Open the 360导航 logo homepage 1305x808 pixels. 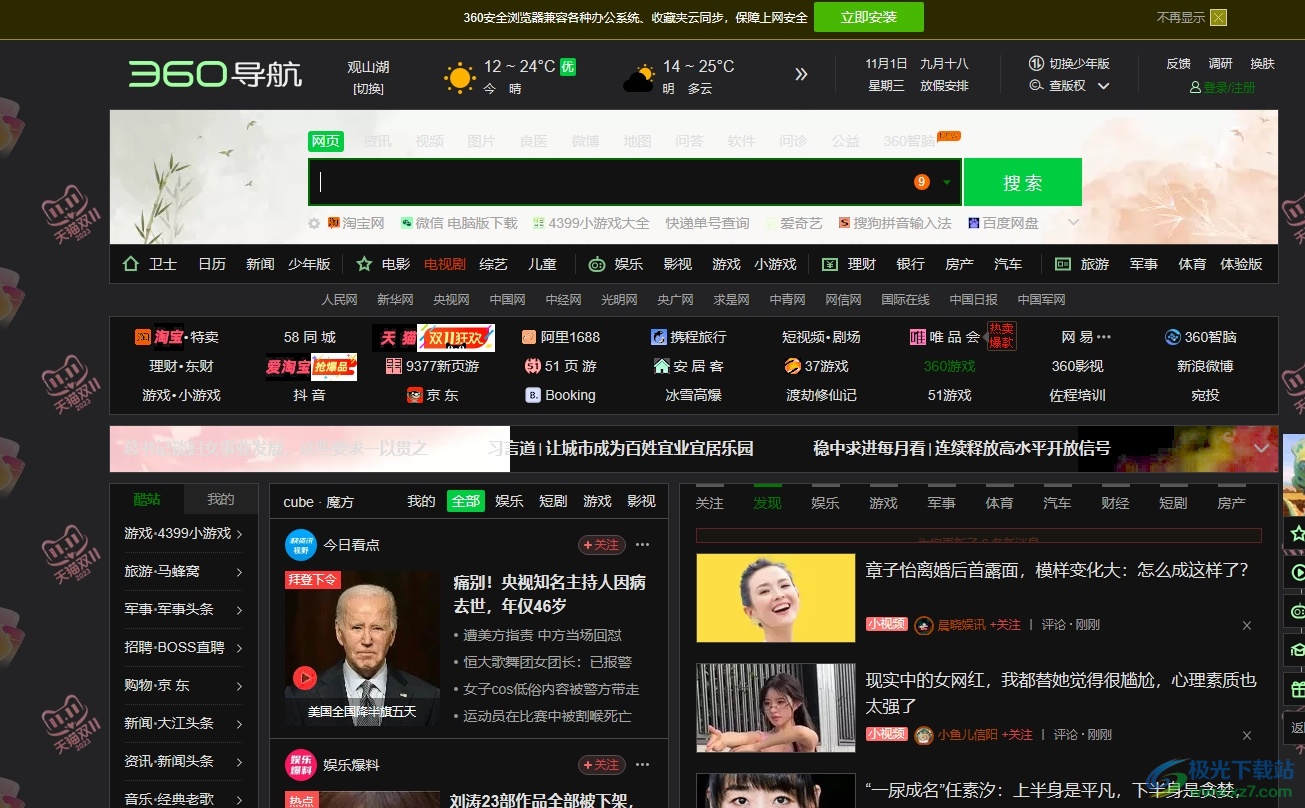(x=215, y=74)
